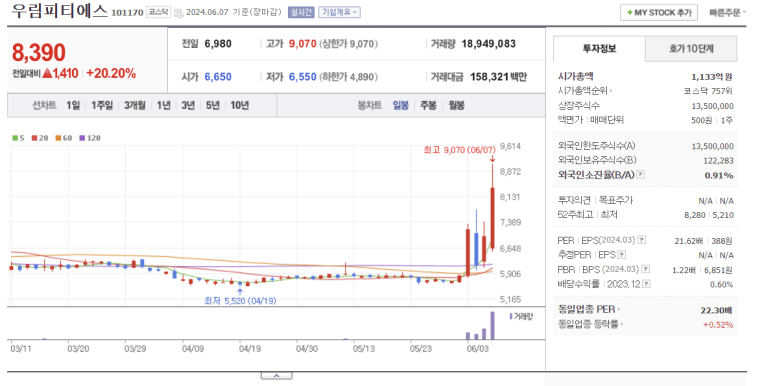
Task: Click the 우림피티에스 stock name
Action: tap(59, 11)
